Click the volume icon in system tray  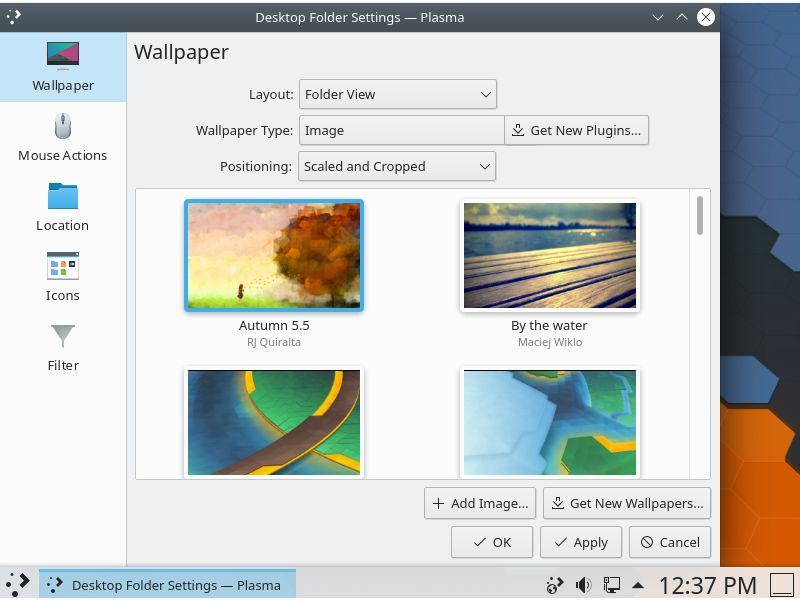582,585
